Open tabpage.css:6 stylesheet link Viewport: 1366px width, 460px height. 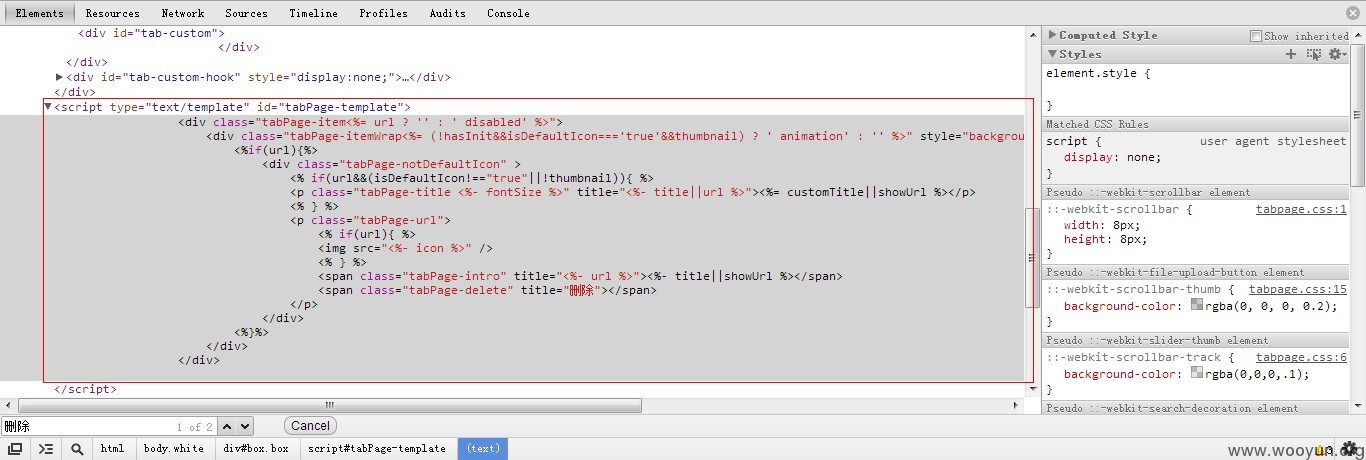tap(1301, 358)
